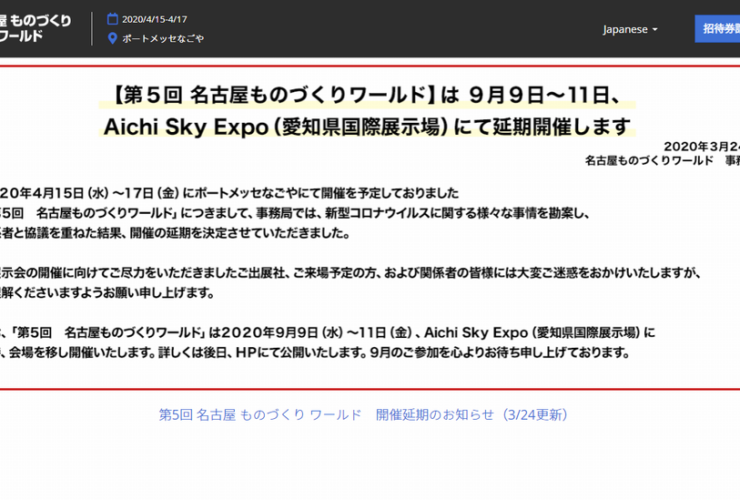The height and width of the screenshot is (500, 740).
Task: Click the line mentioning 新型コロナウイルス
Action: pyautogui.click(x=295, y=213)
